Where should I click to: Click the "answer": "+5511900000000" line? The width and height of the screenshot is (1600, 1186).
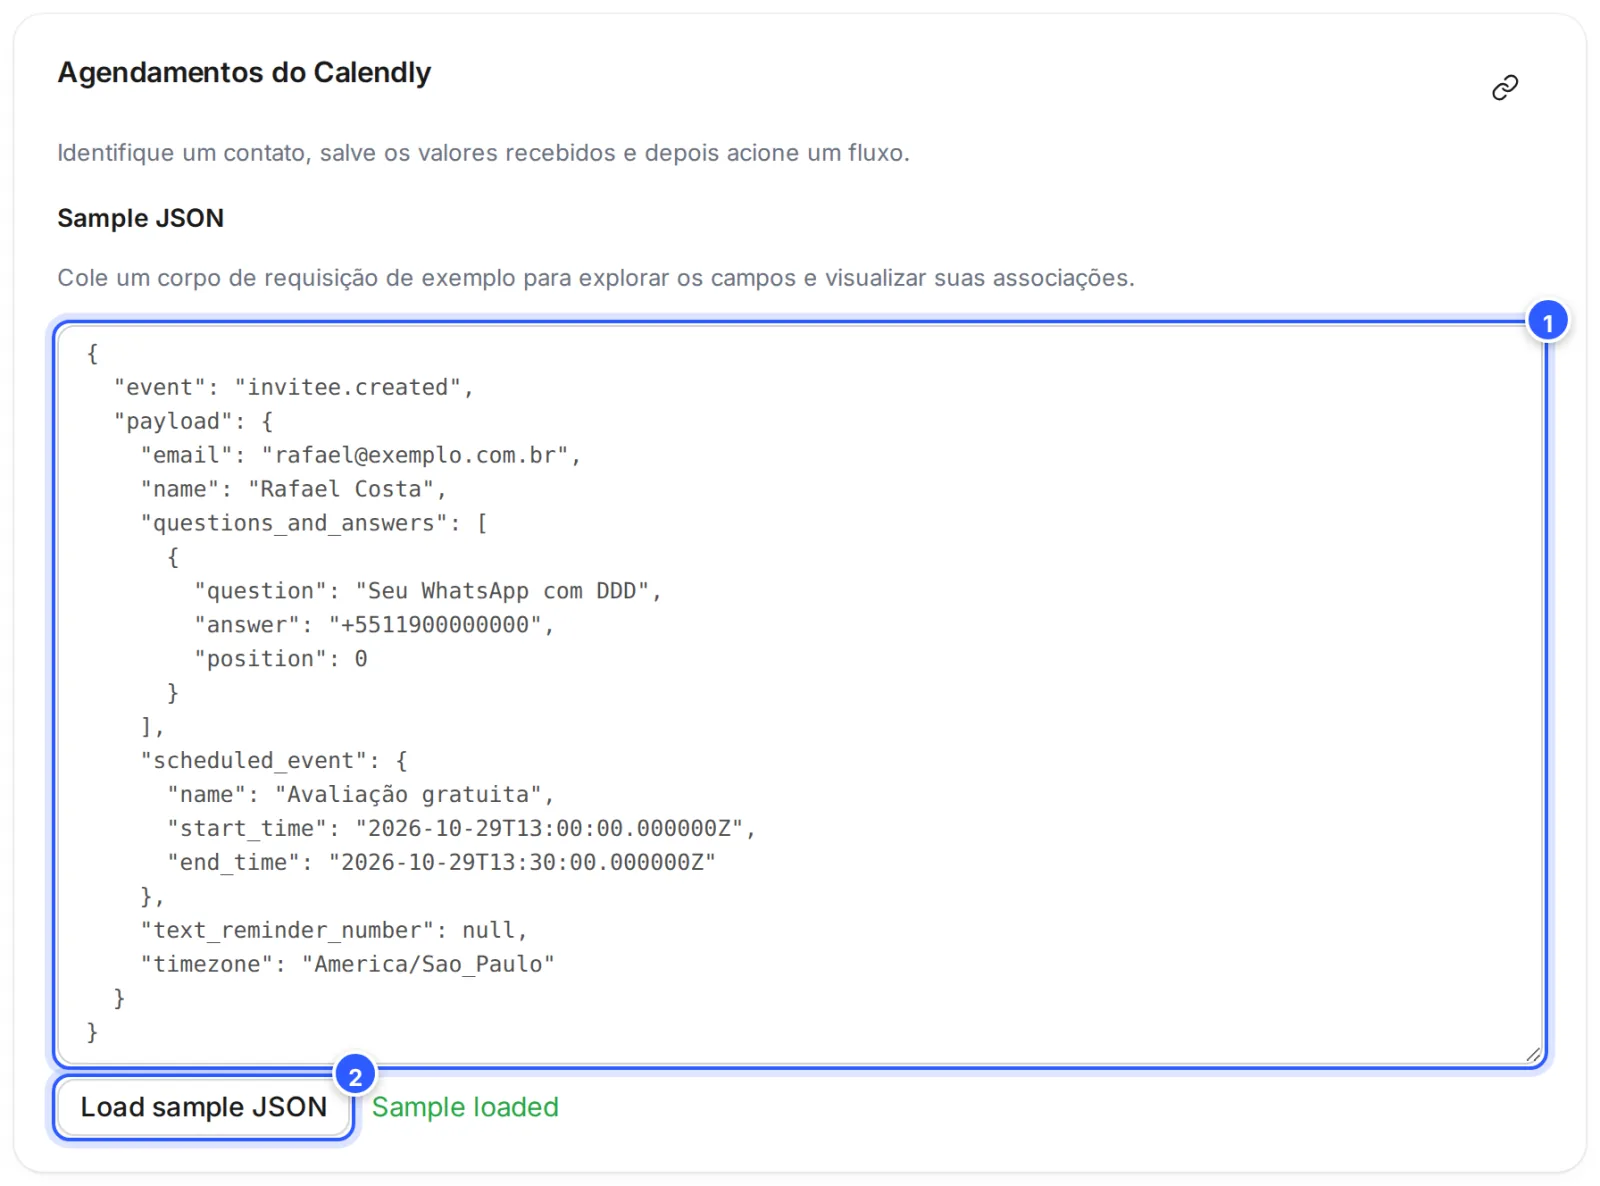click(374, 625)
